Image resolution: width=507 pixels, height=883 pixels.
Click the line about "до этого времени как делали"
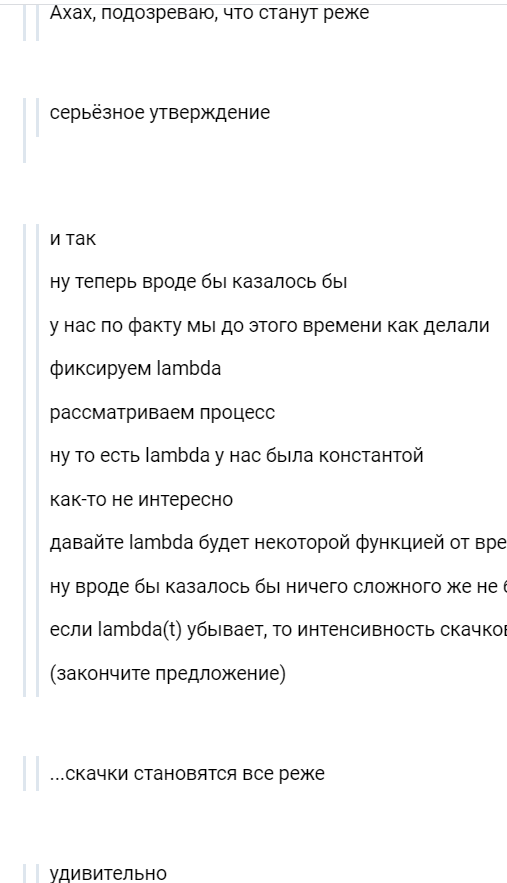[269, 325]
